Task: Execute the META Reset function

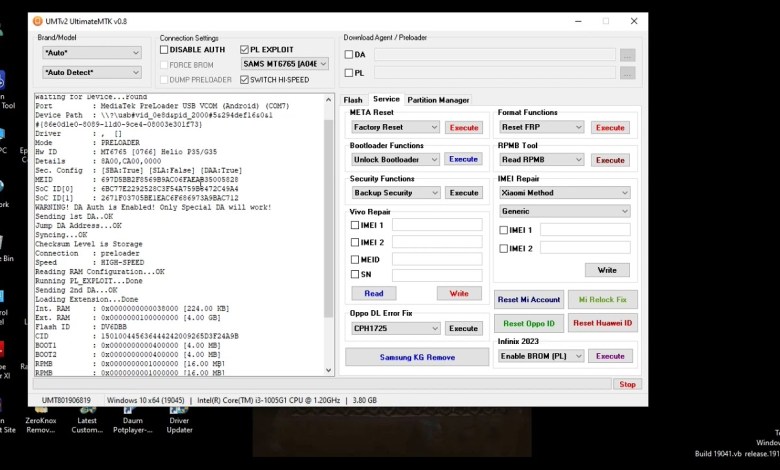Action: 464,127
